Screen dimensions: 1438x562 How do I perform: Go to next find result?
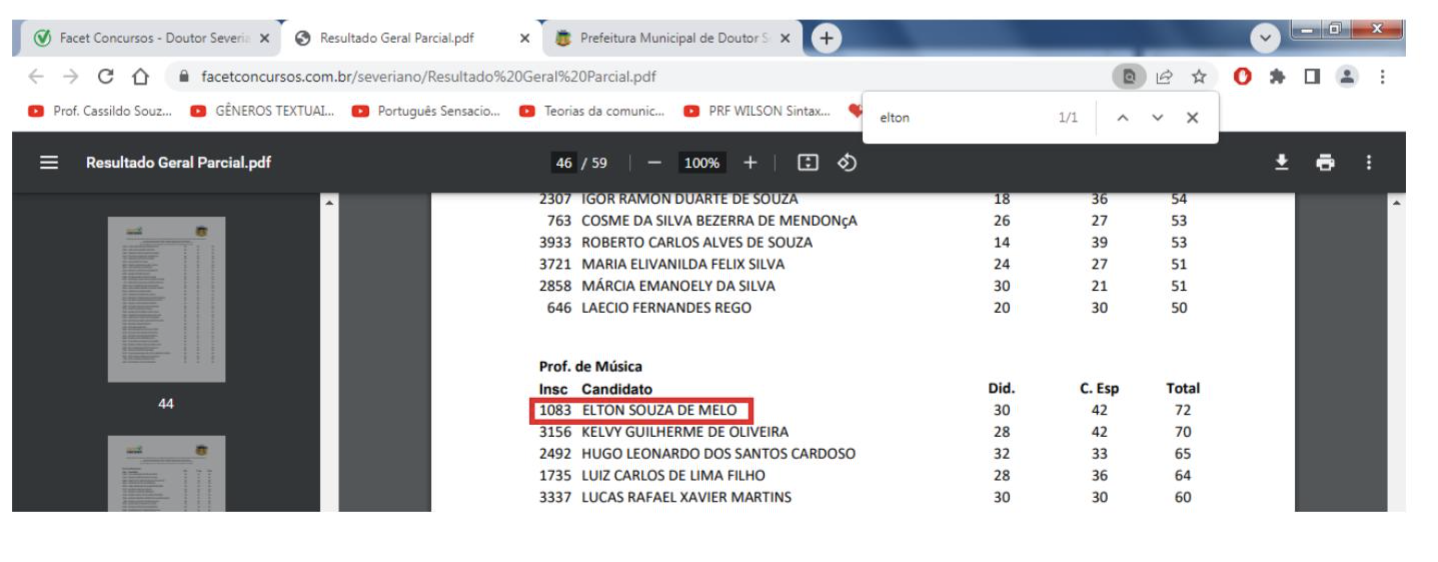[x=1157, y=118]
